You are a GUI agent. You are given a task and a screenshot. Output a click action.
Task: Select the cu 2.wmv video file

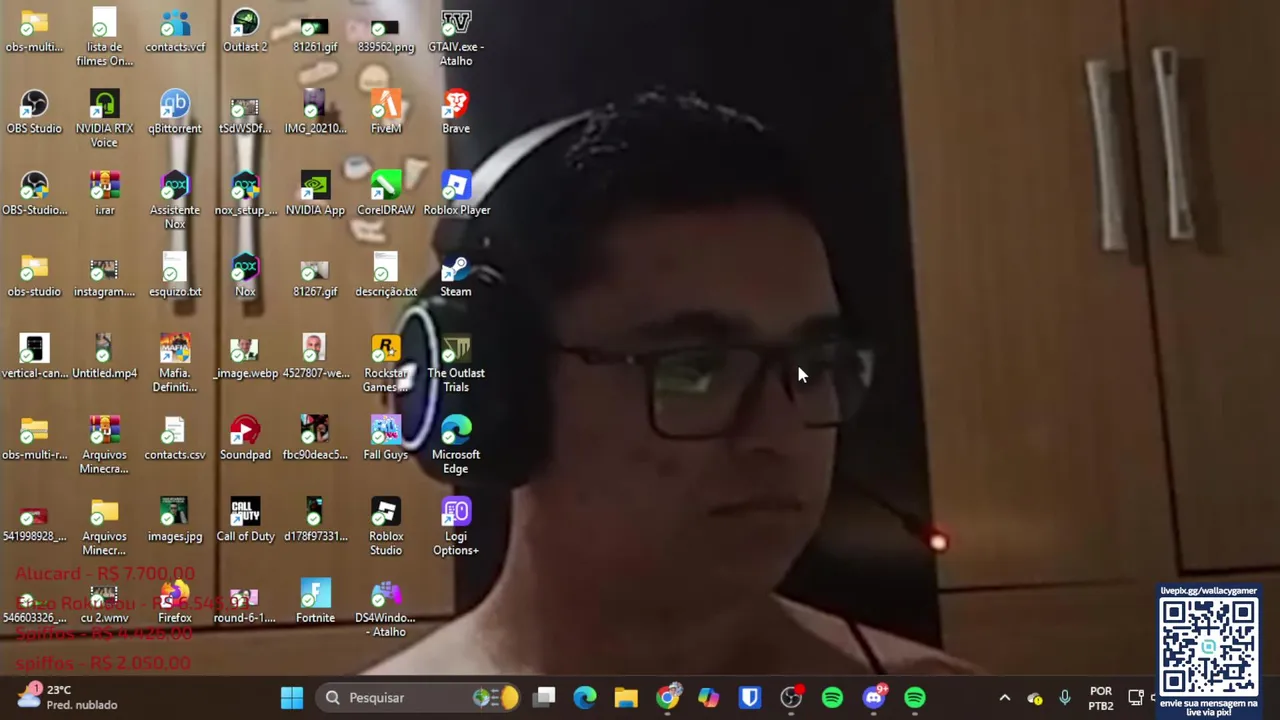[x=104, y=602]
